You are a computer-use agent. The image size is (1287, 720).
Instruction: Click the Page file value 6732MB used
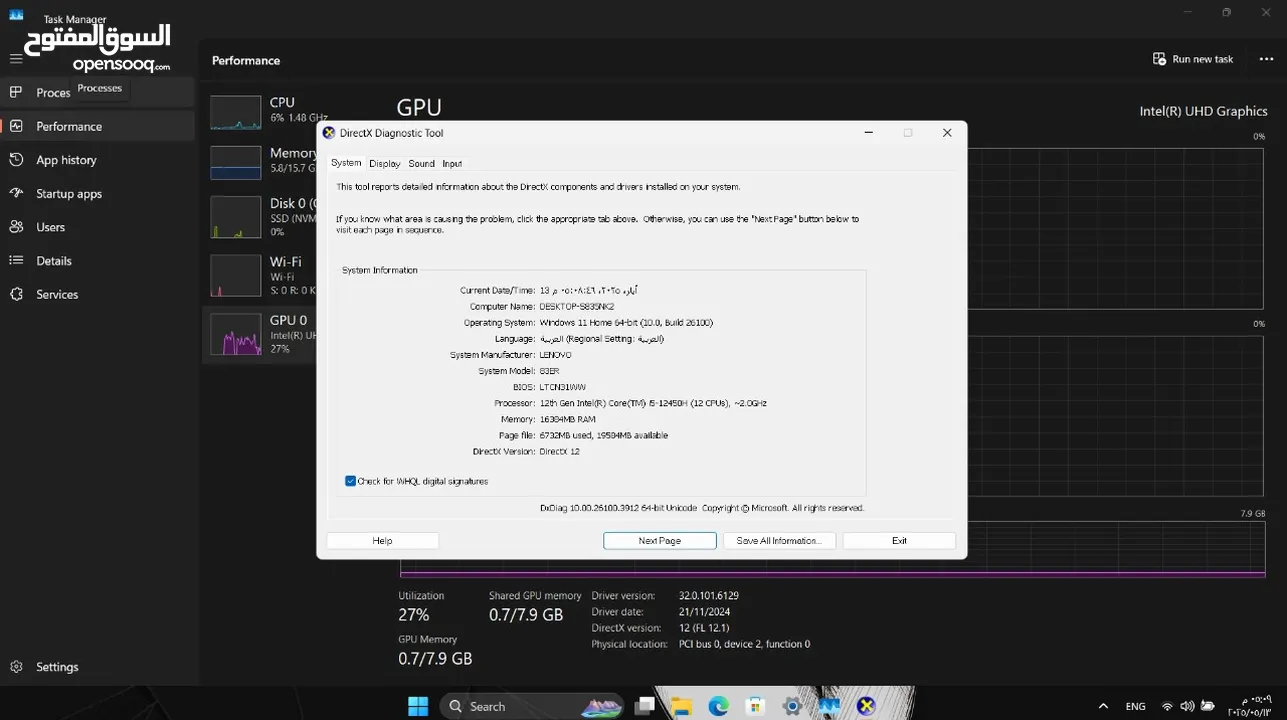[x=603, y=435]
